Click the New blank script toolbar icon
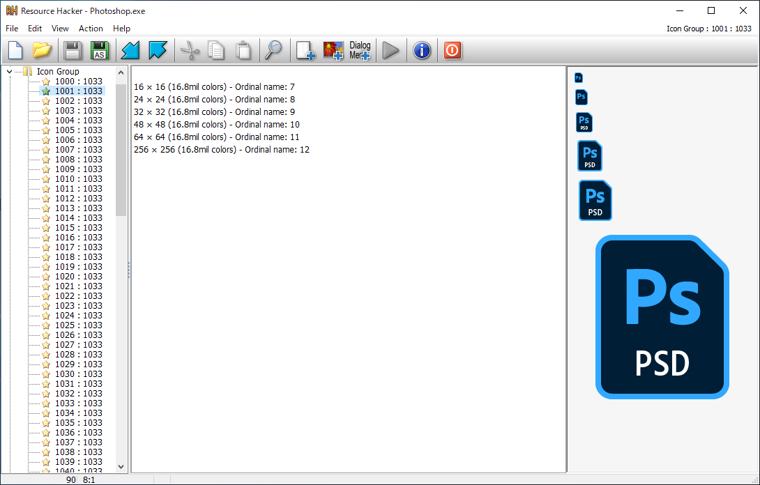Viewport: 760px width, 485px height. tap(16, 50)
